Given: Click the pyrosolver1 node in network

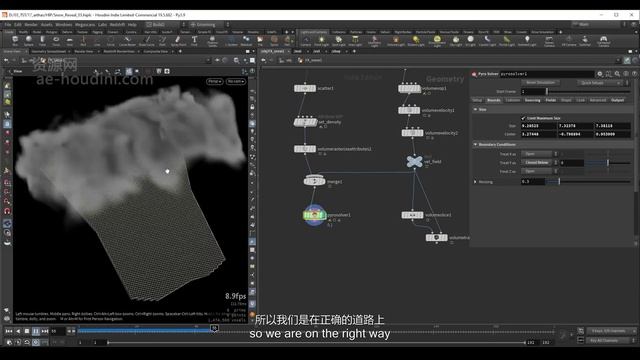Looking at the screenshot, I should (x=314, y=215).
